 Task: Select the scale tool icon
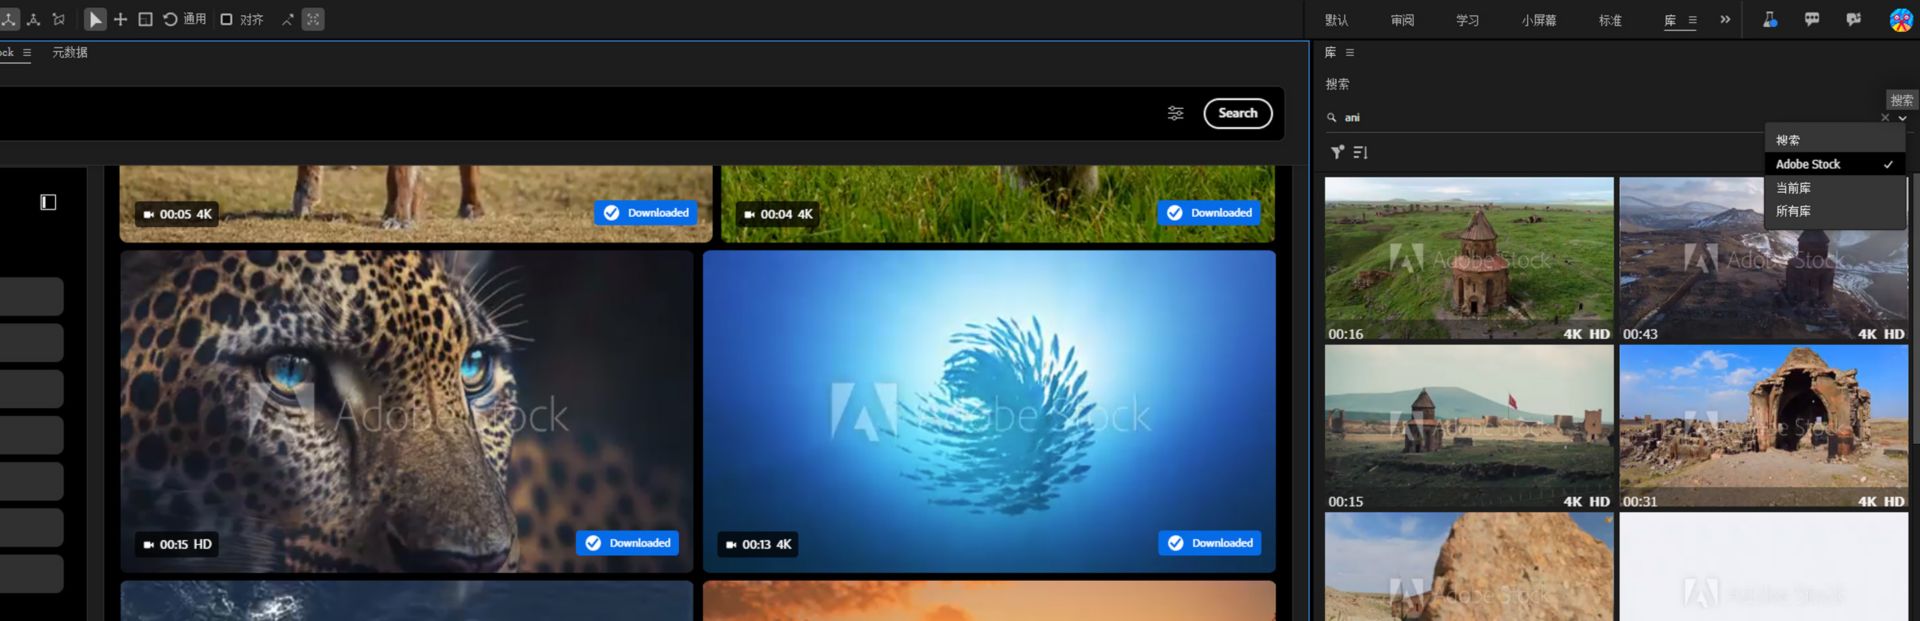coord(145,19)
